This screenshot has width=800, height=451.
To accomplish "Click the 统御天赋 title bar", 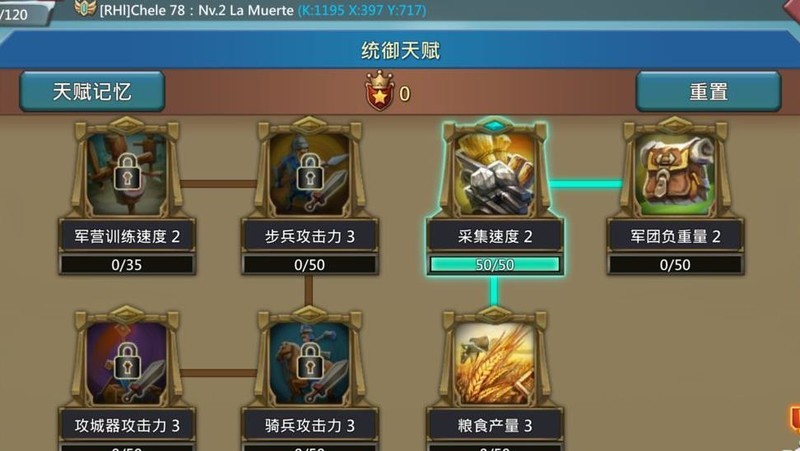I will (x=400, y=50).
